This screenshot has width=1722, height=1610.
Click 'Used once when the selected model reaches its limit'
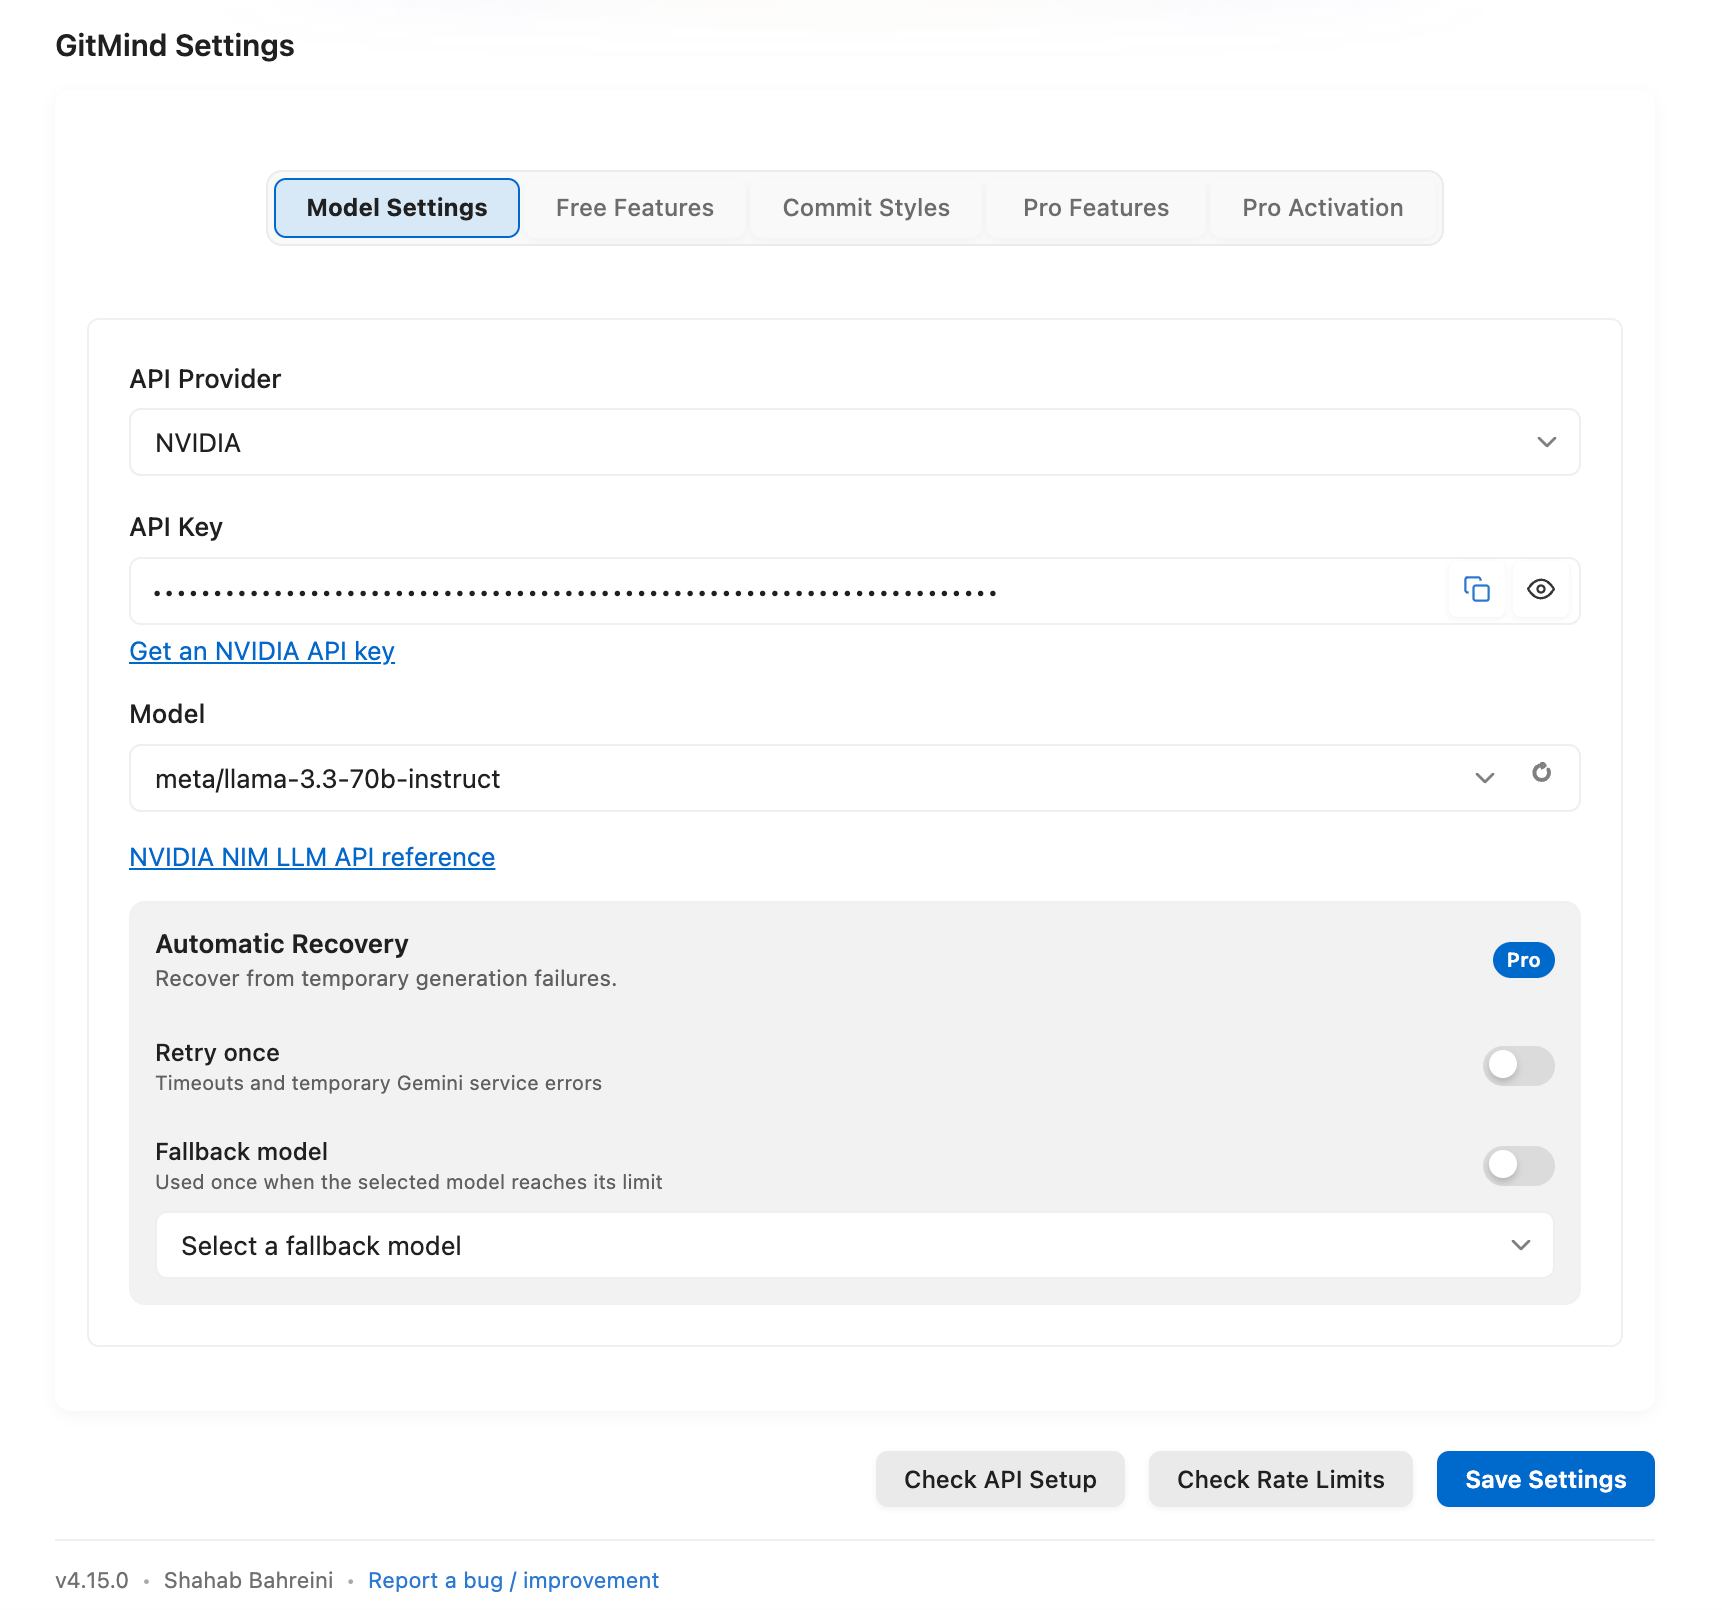[x=409, y=1182]
